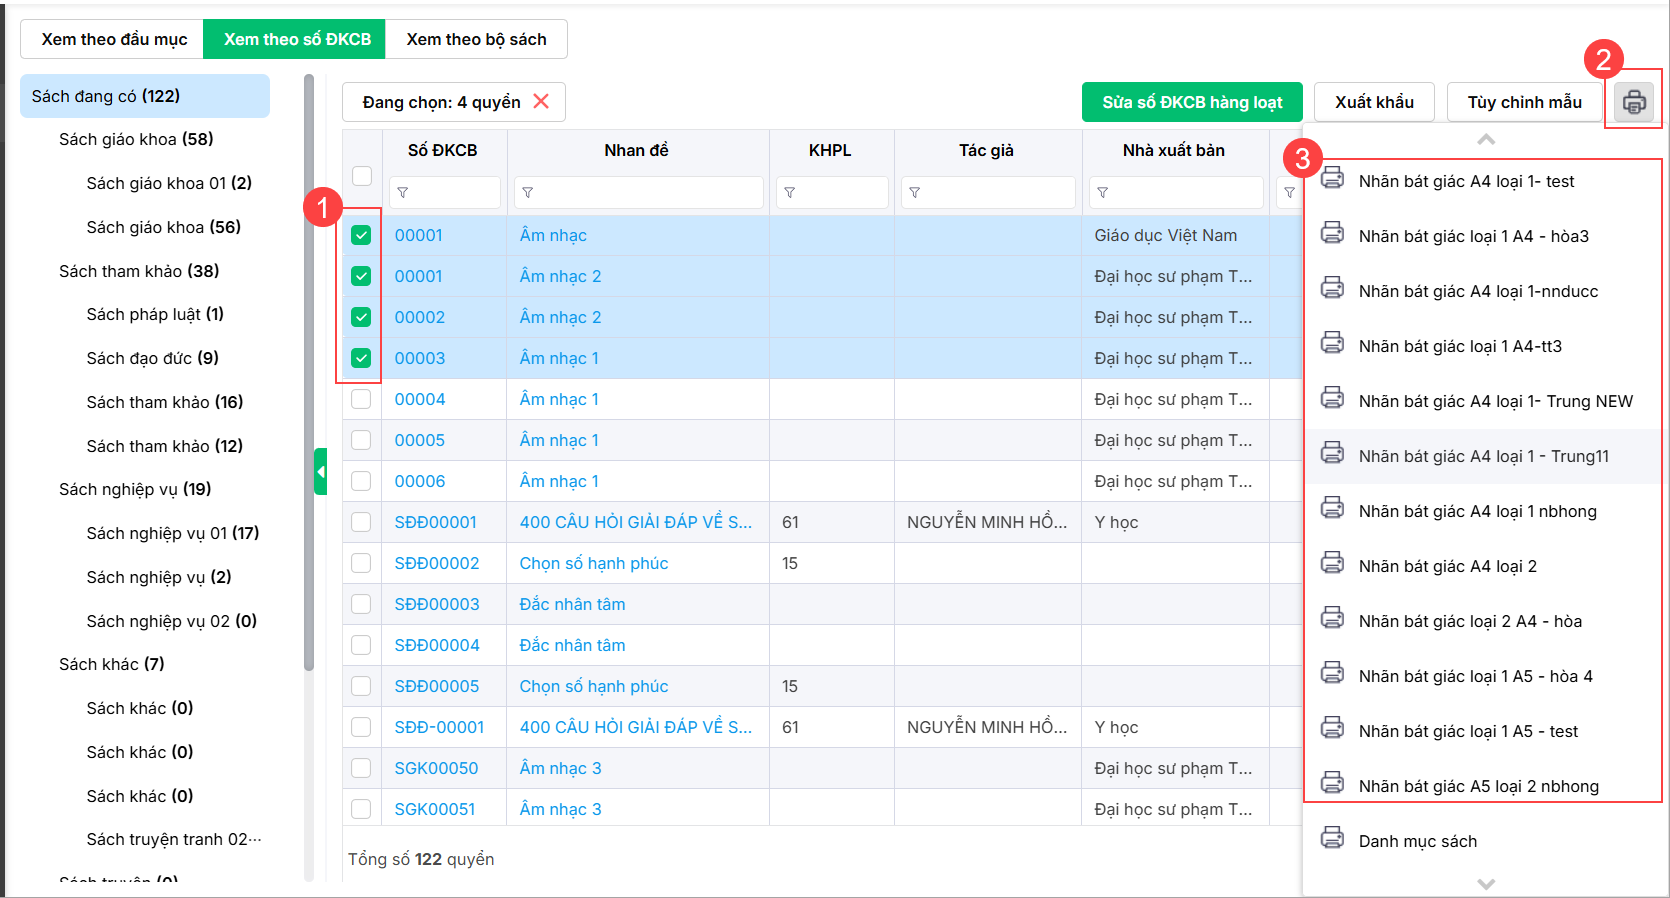
Task: Select Sách đang có (122) root node
Action: pos(145,96)
